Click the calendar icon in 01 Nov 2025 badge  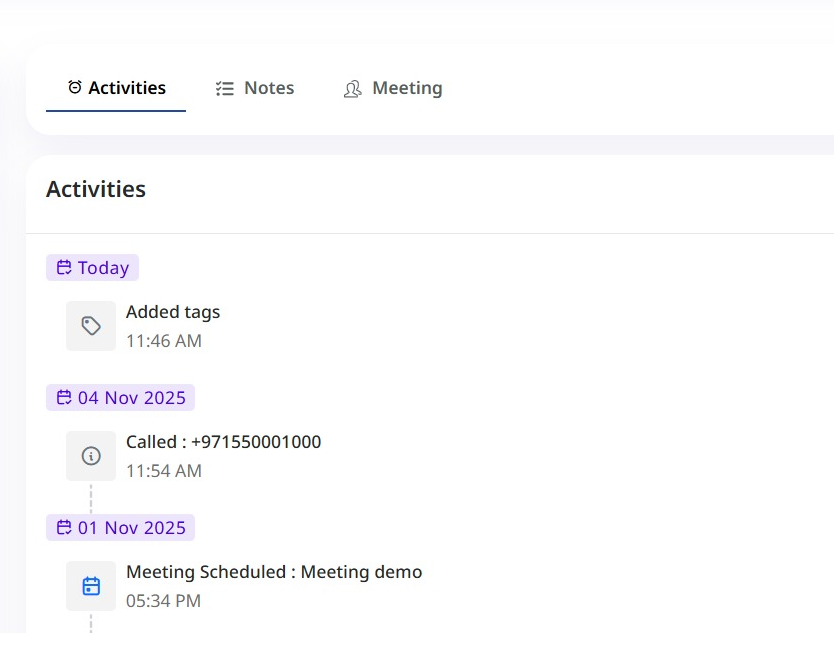click(x=64, y=528)
